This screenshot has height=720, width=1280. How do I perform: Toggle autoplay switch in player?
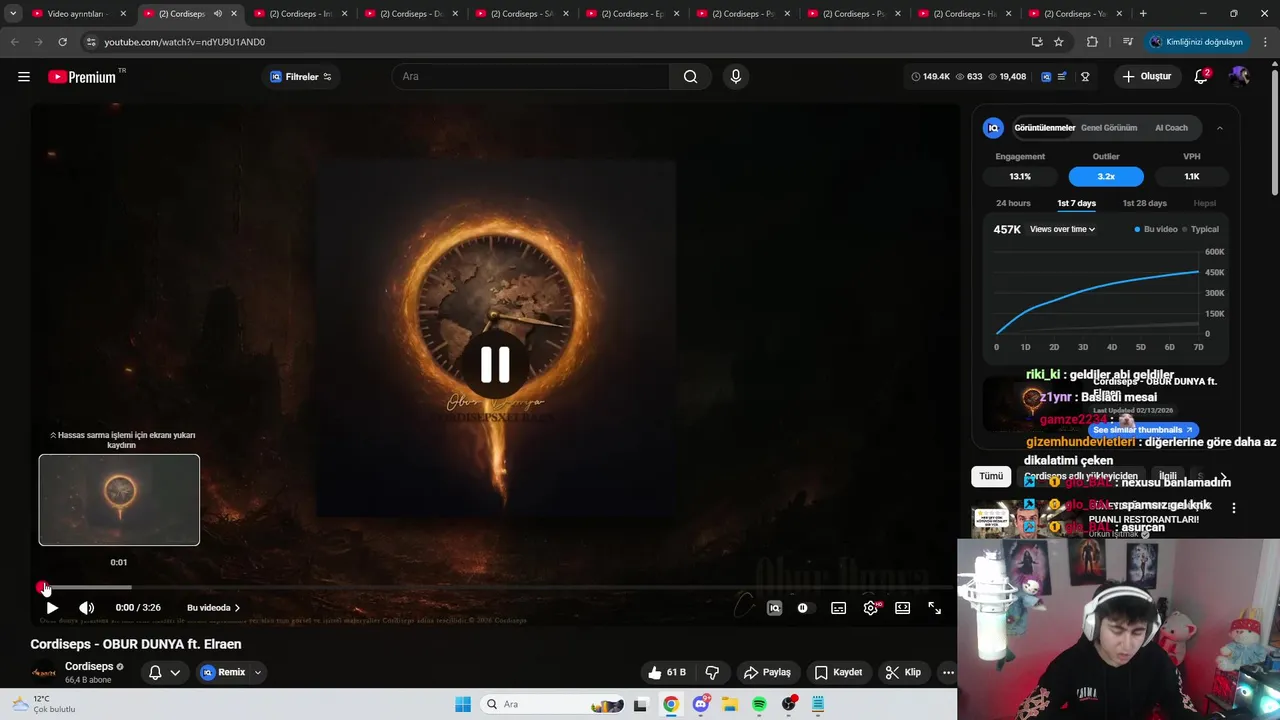pyautogui.click(x=804, y=608)
